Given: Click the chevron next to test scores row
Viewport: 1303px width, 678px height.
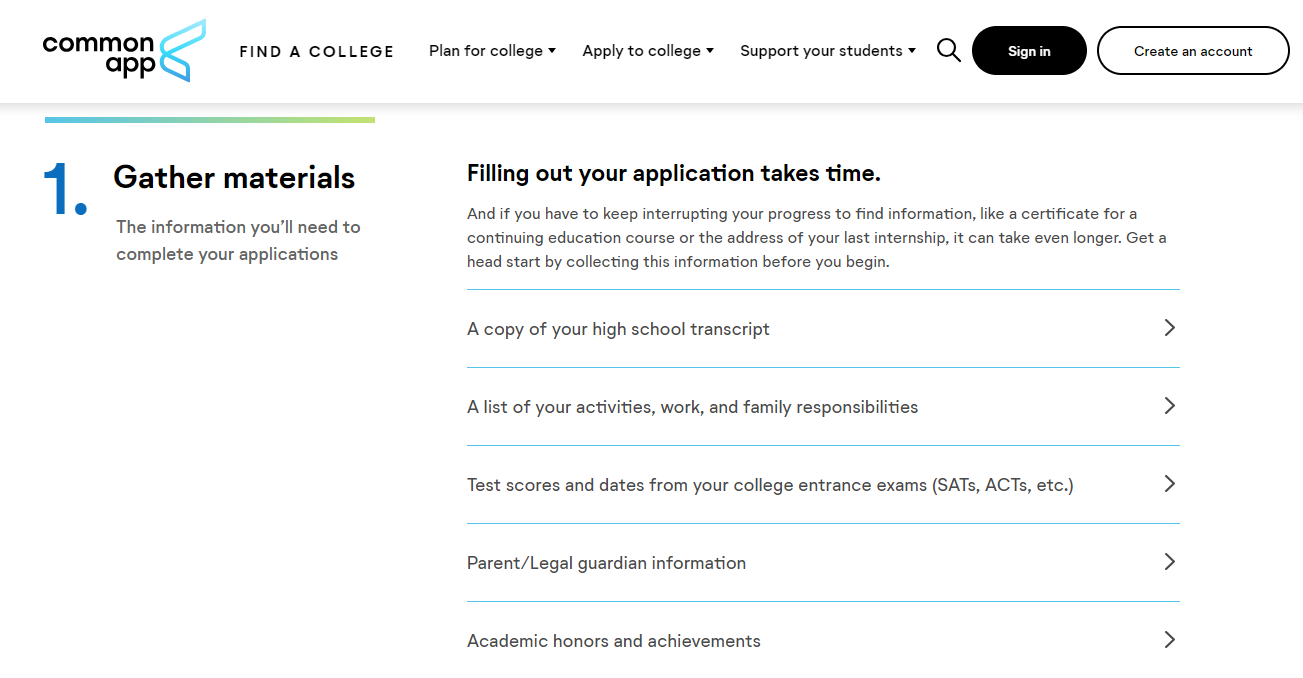Looking at the screenshot, I should 1169,484.
